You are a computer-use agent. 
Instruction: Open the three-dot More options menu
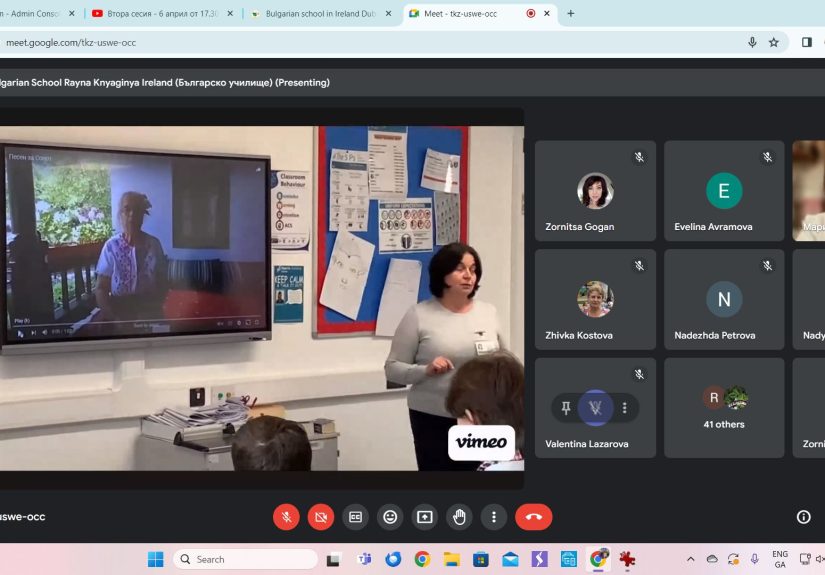coord(494,517)
